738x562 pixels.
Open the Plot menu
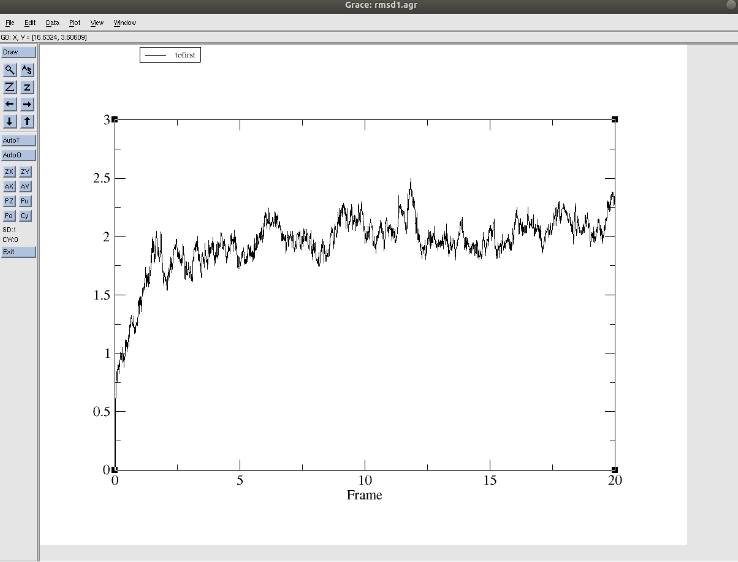click(75, 22)
